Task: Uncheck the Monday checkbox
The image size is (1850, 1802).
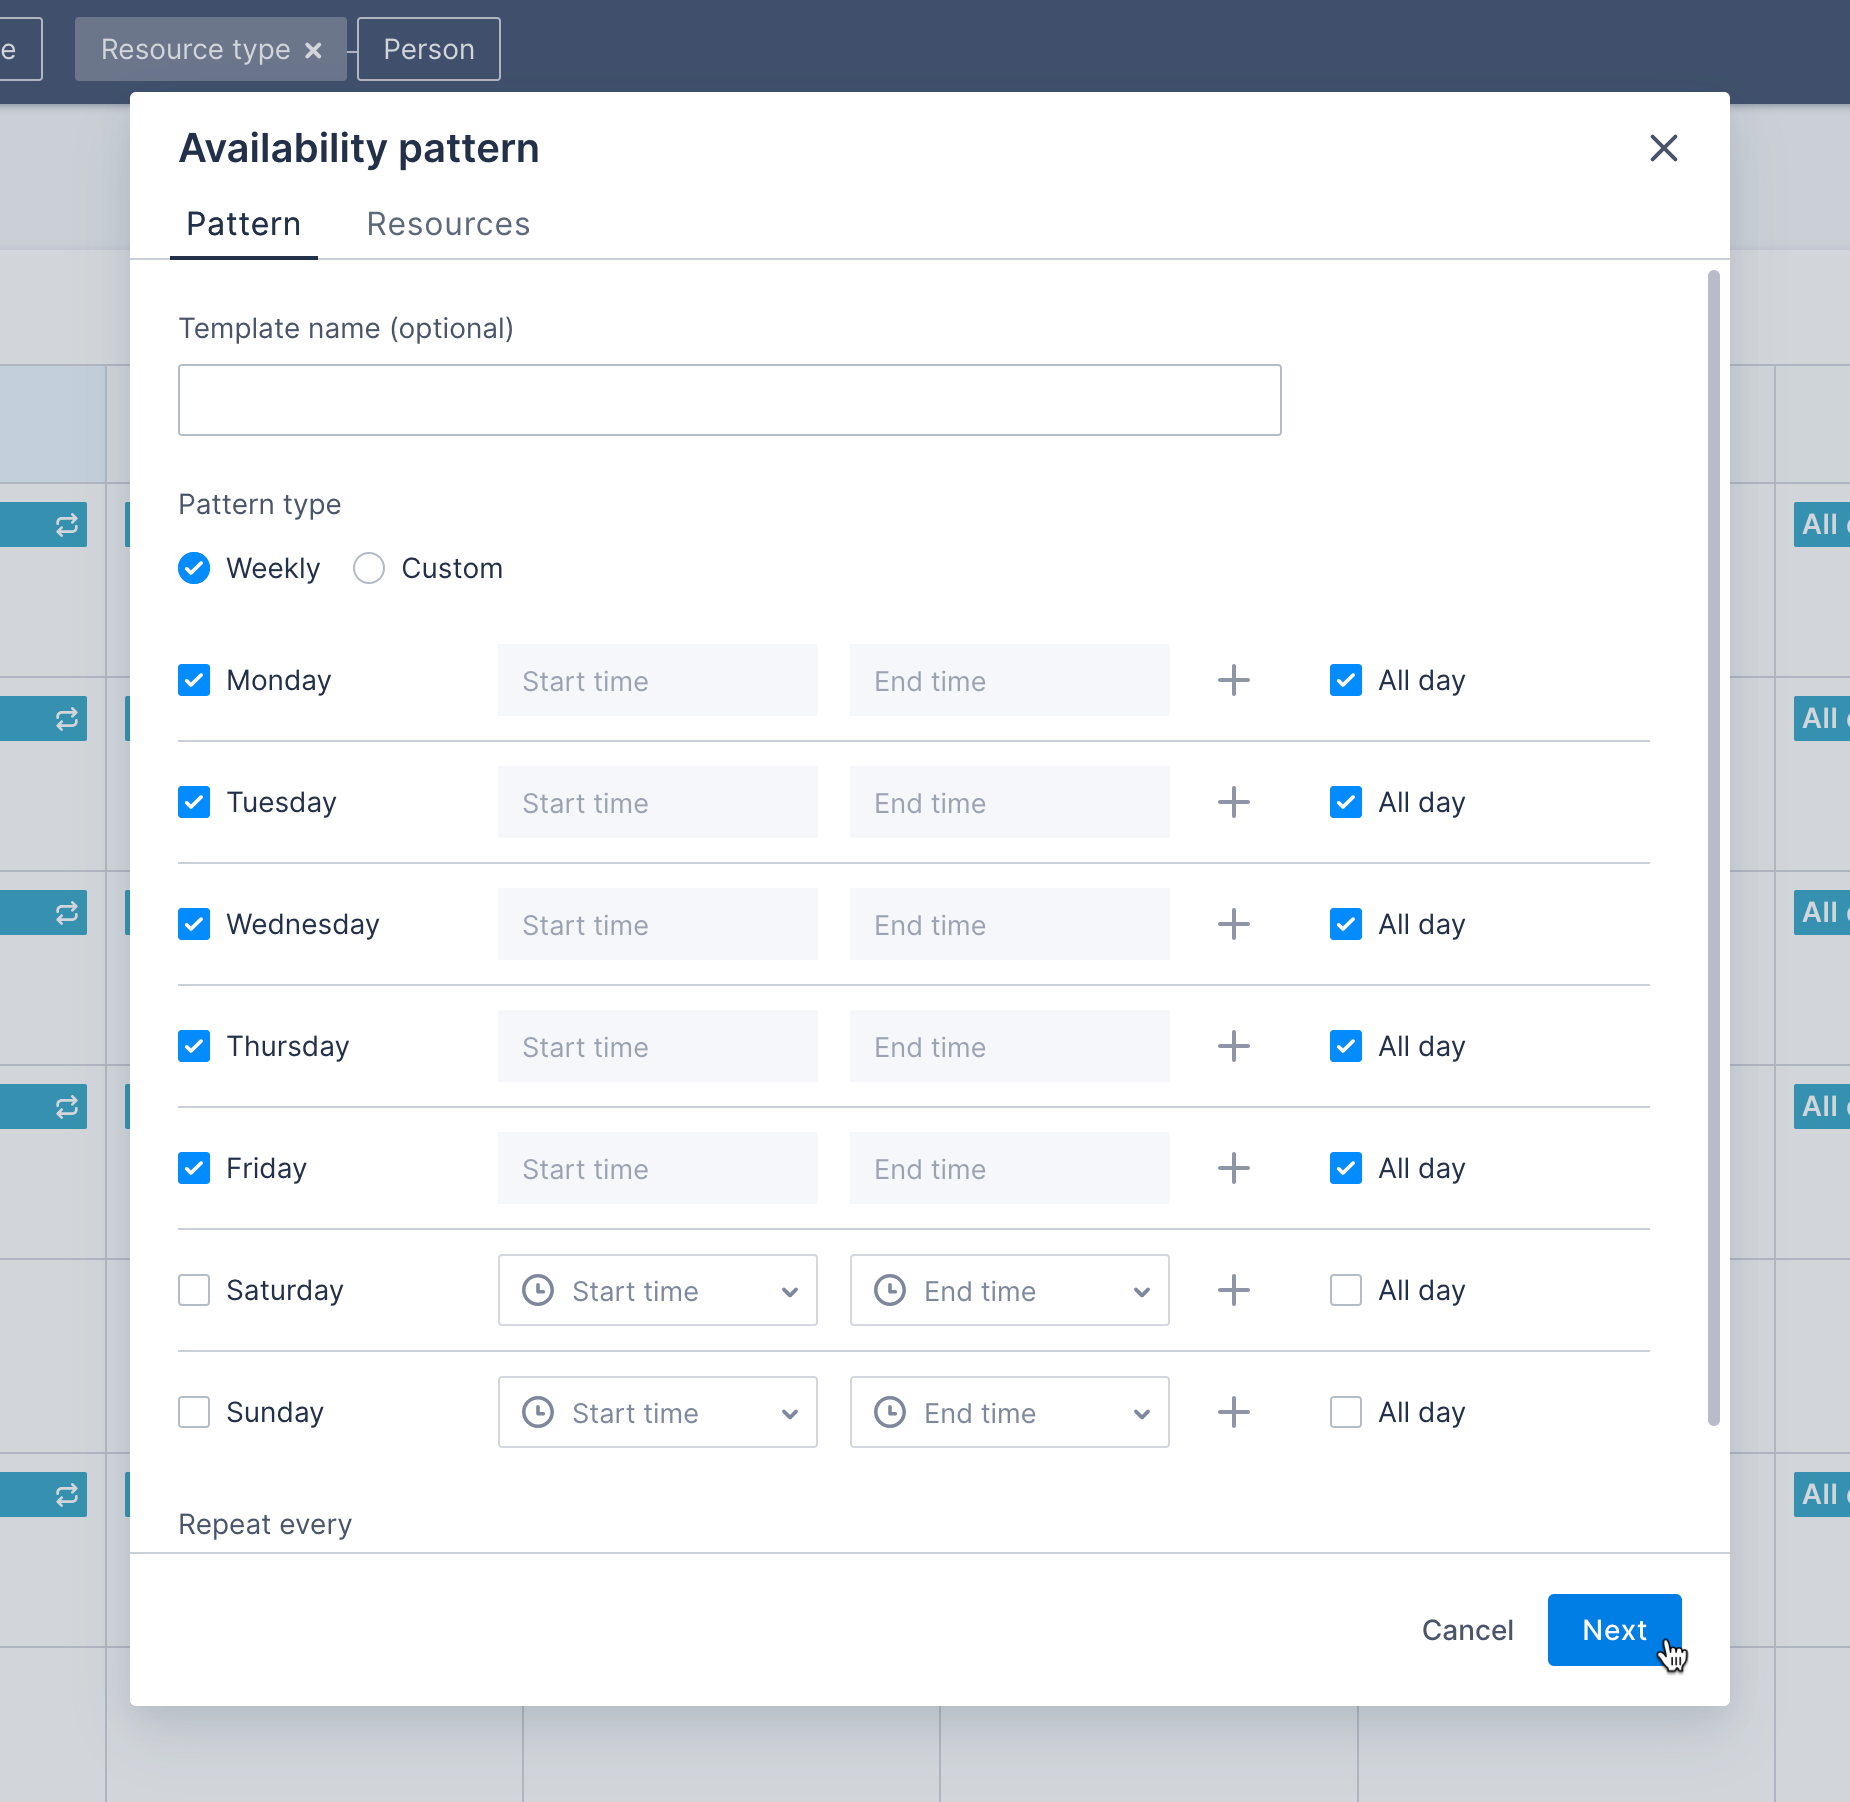Action: [194, 680]
